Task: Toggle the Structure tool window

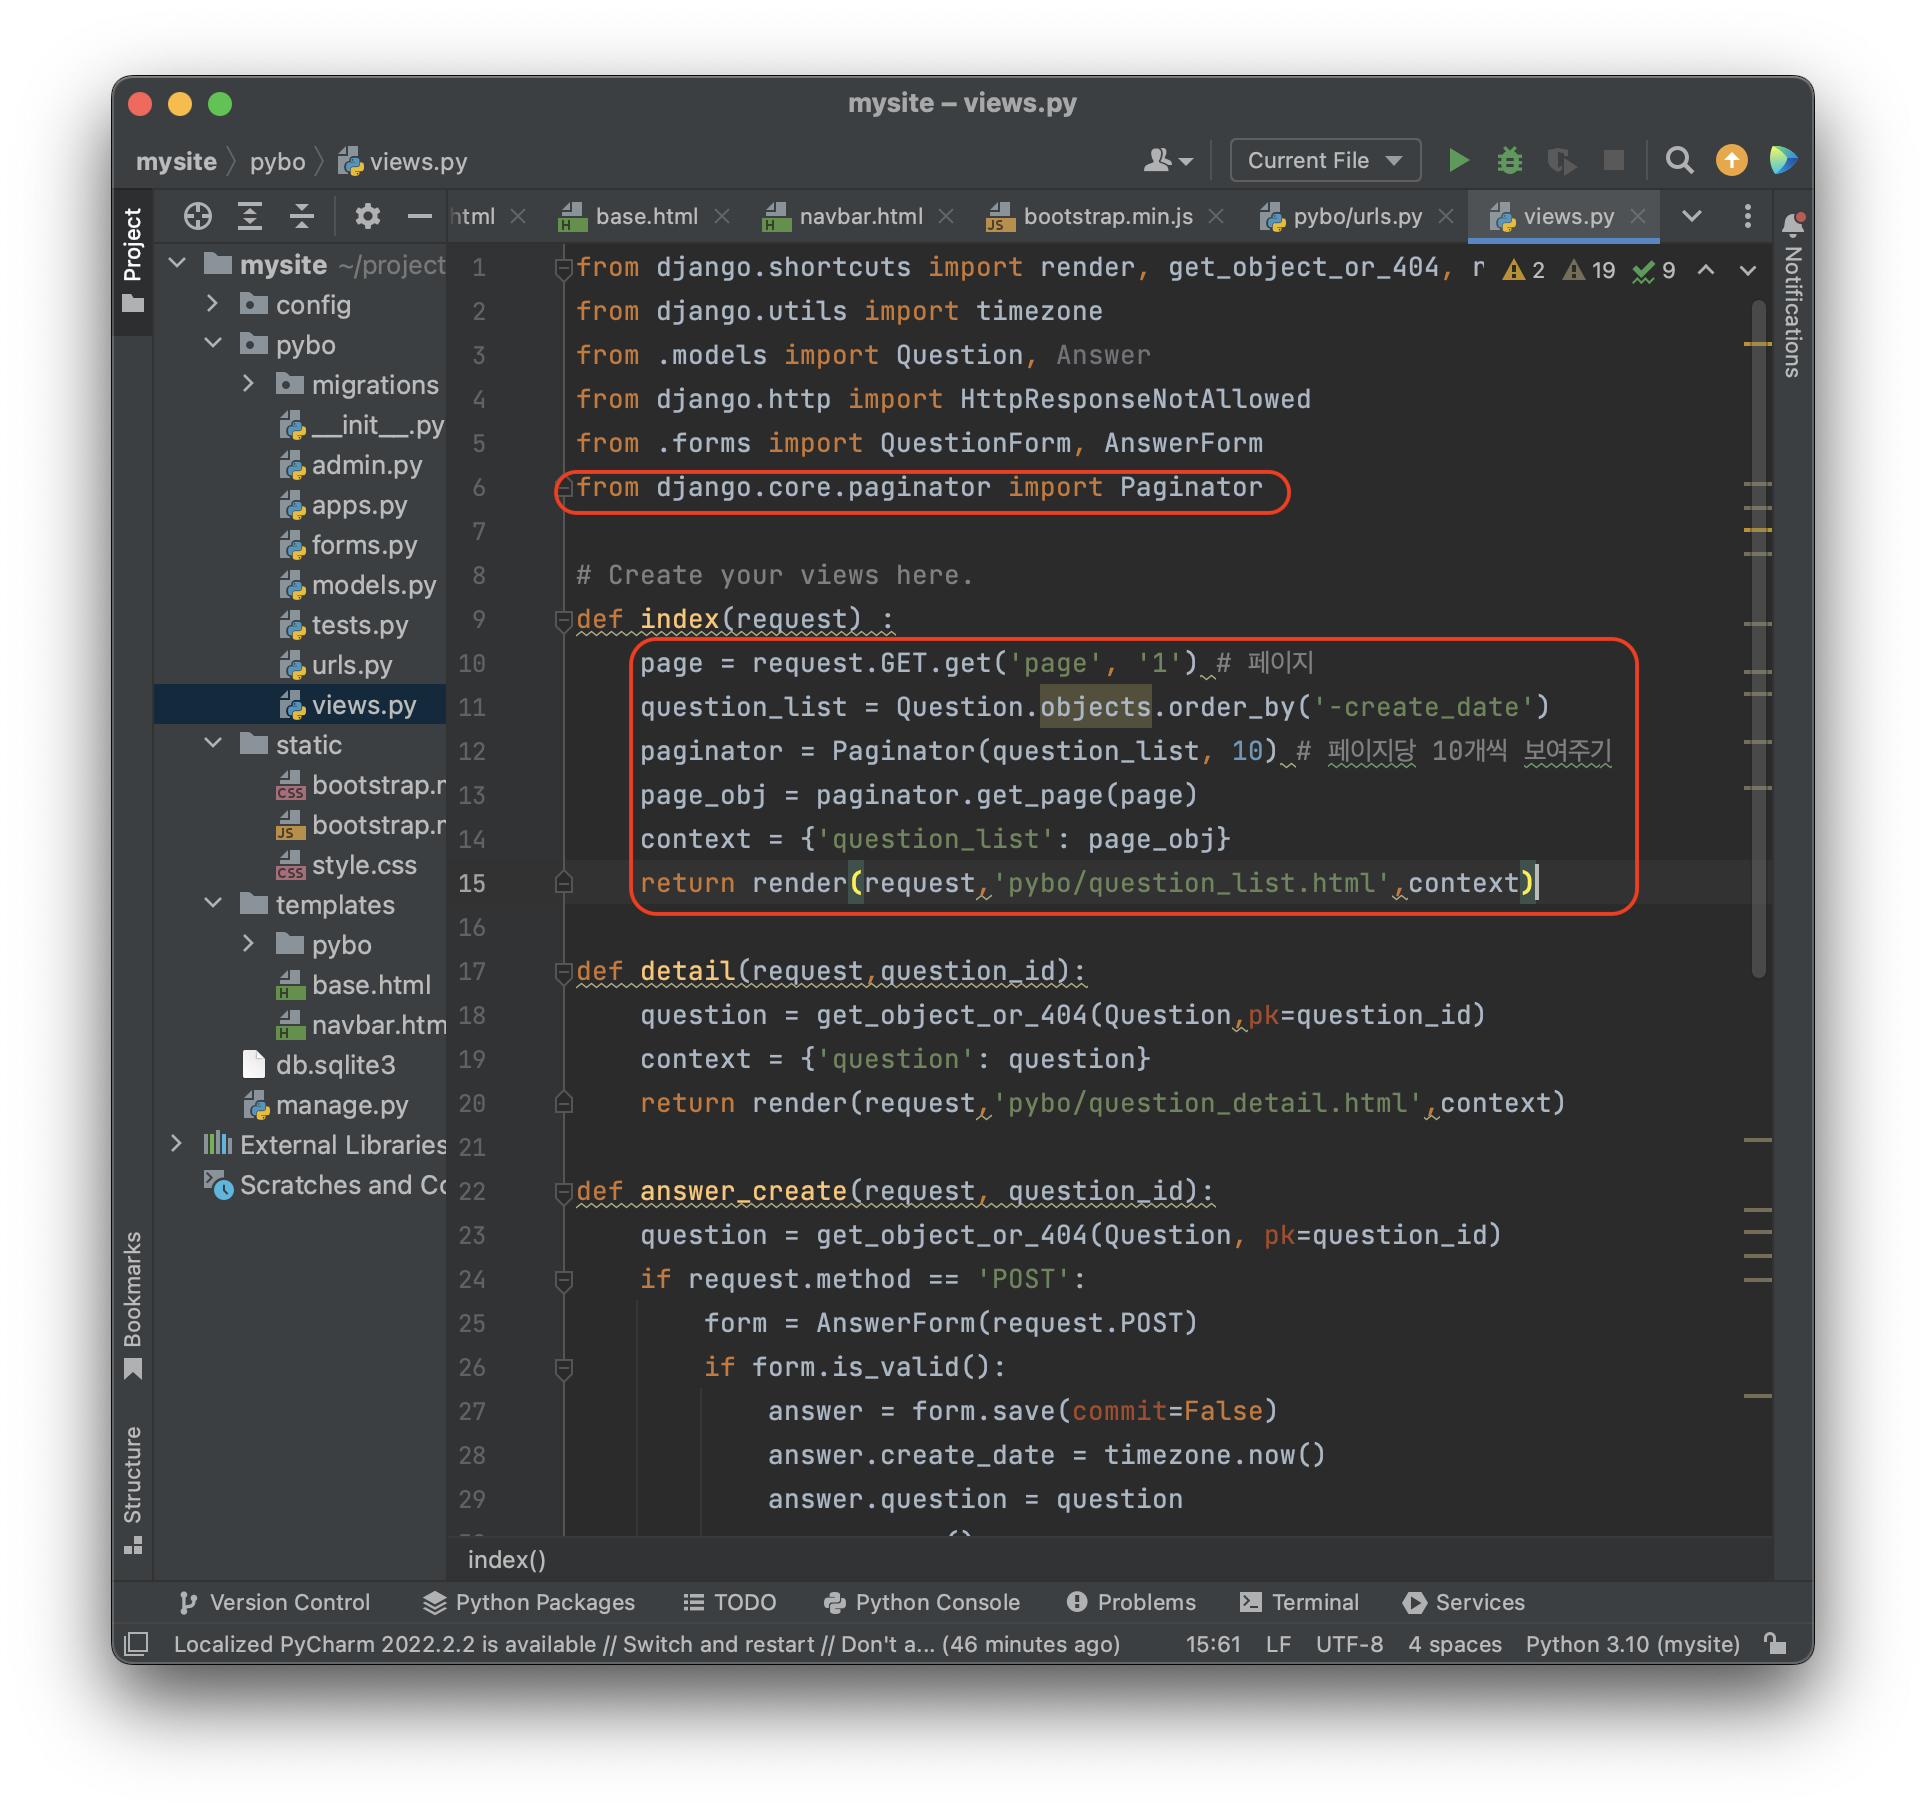Action: (133, 1487)
